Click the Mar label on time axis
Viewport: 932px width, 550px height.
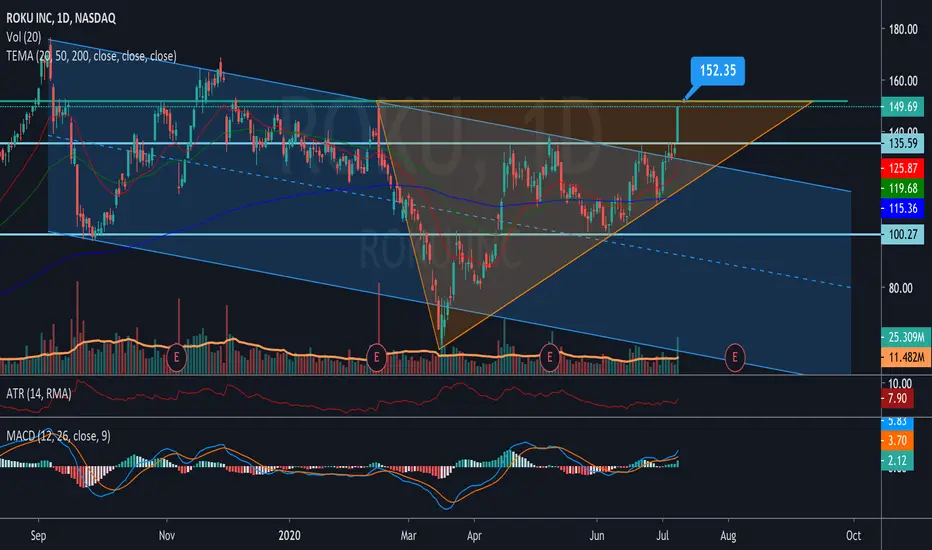tap(408, 536)
